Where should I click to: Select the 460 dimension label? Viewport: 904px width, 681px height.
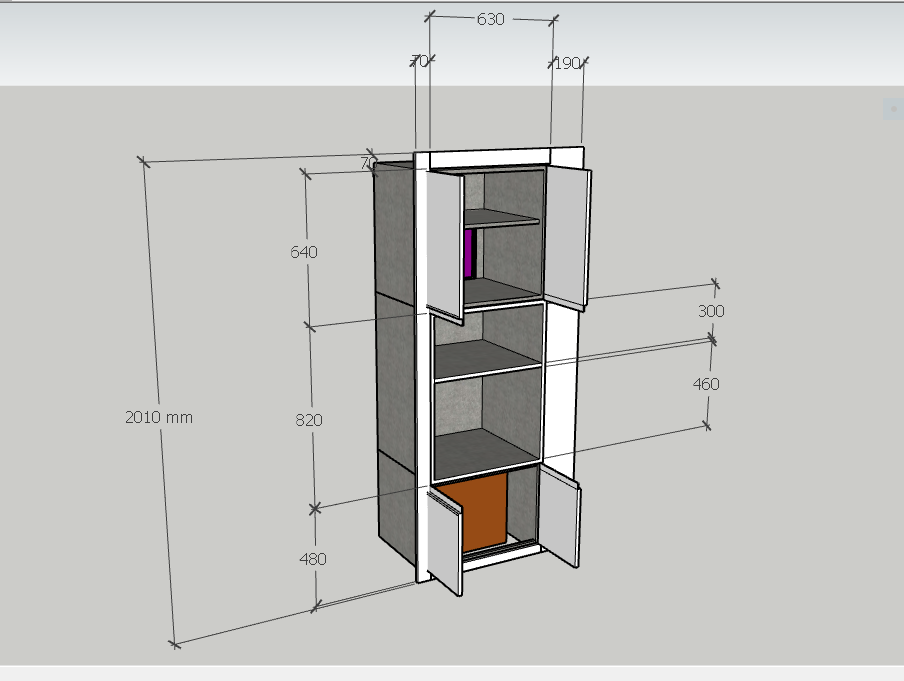[706, 384]
